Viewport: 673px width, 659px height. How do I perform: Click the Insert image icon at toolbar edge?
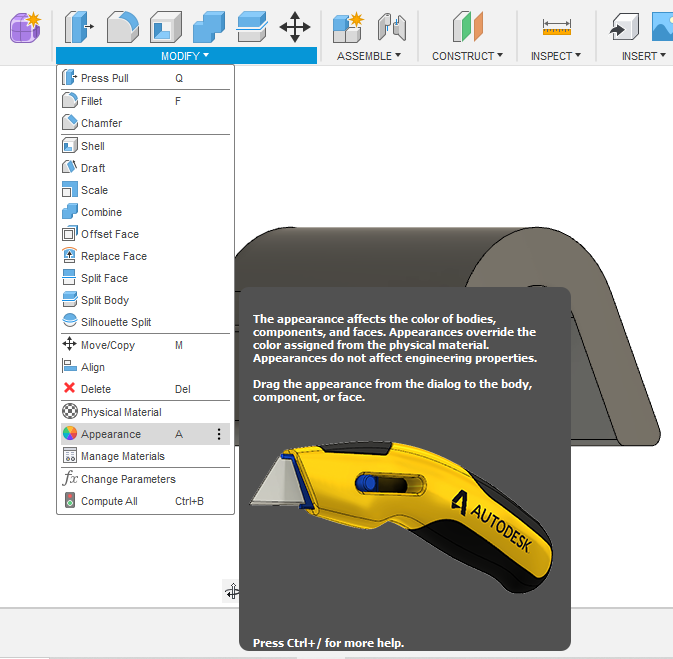(x=662, y=27)
